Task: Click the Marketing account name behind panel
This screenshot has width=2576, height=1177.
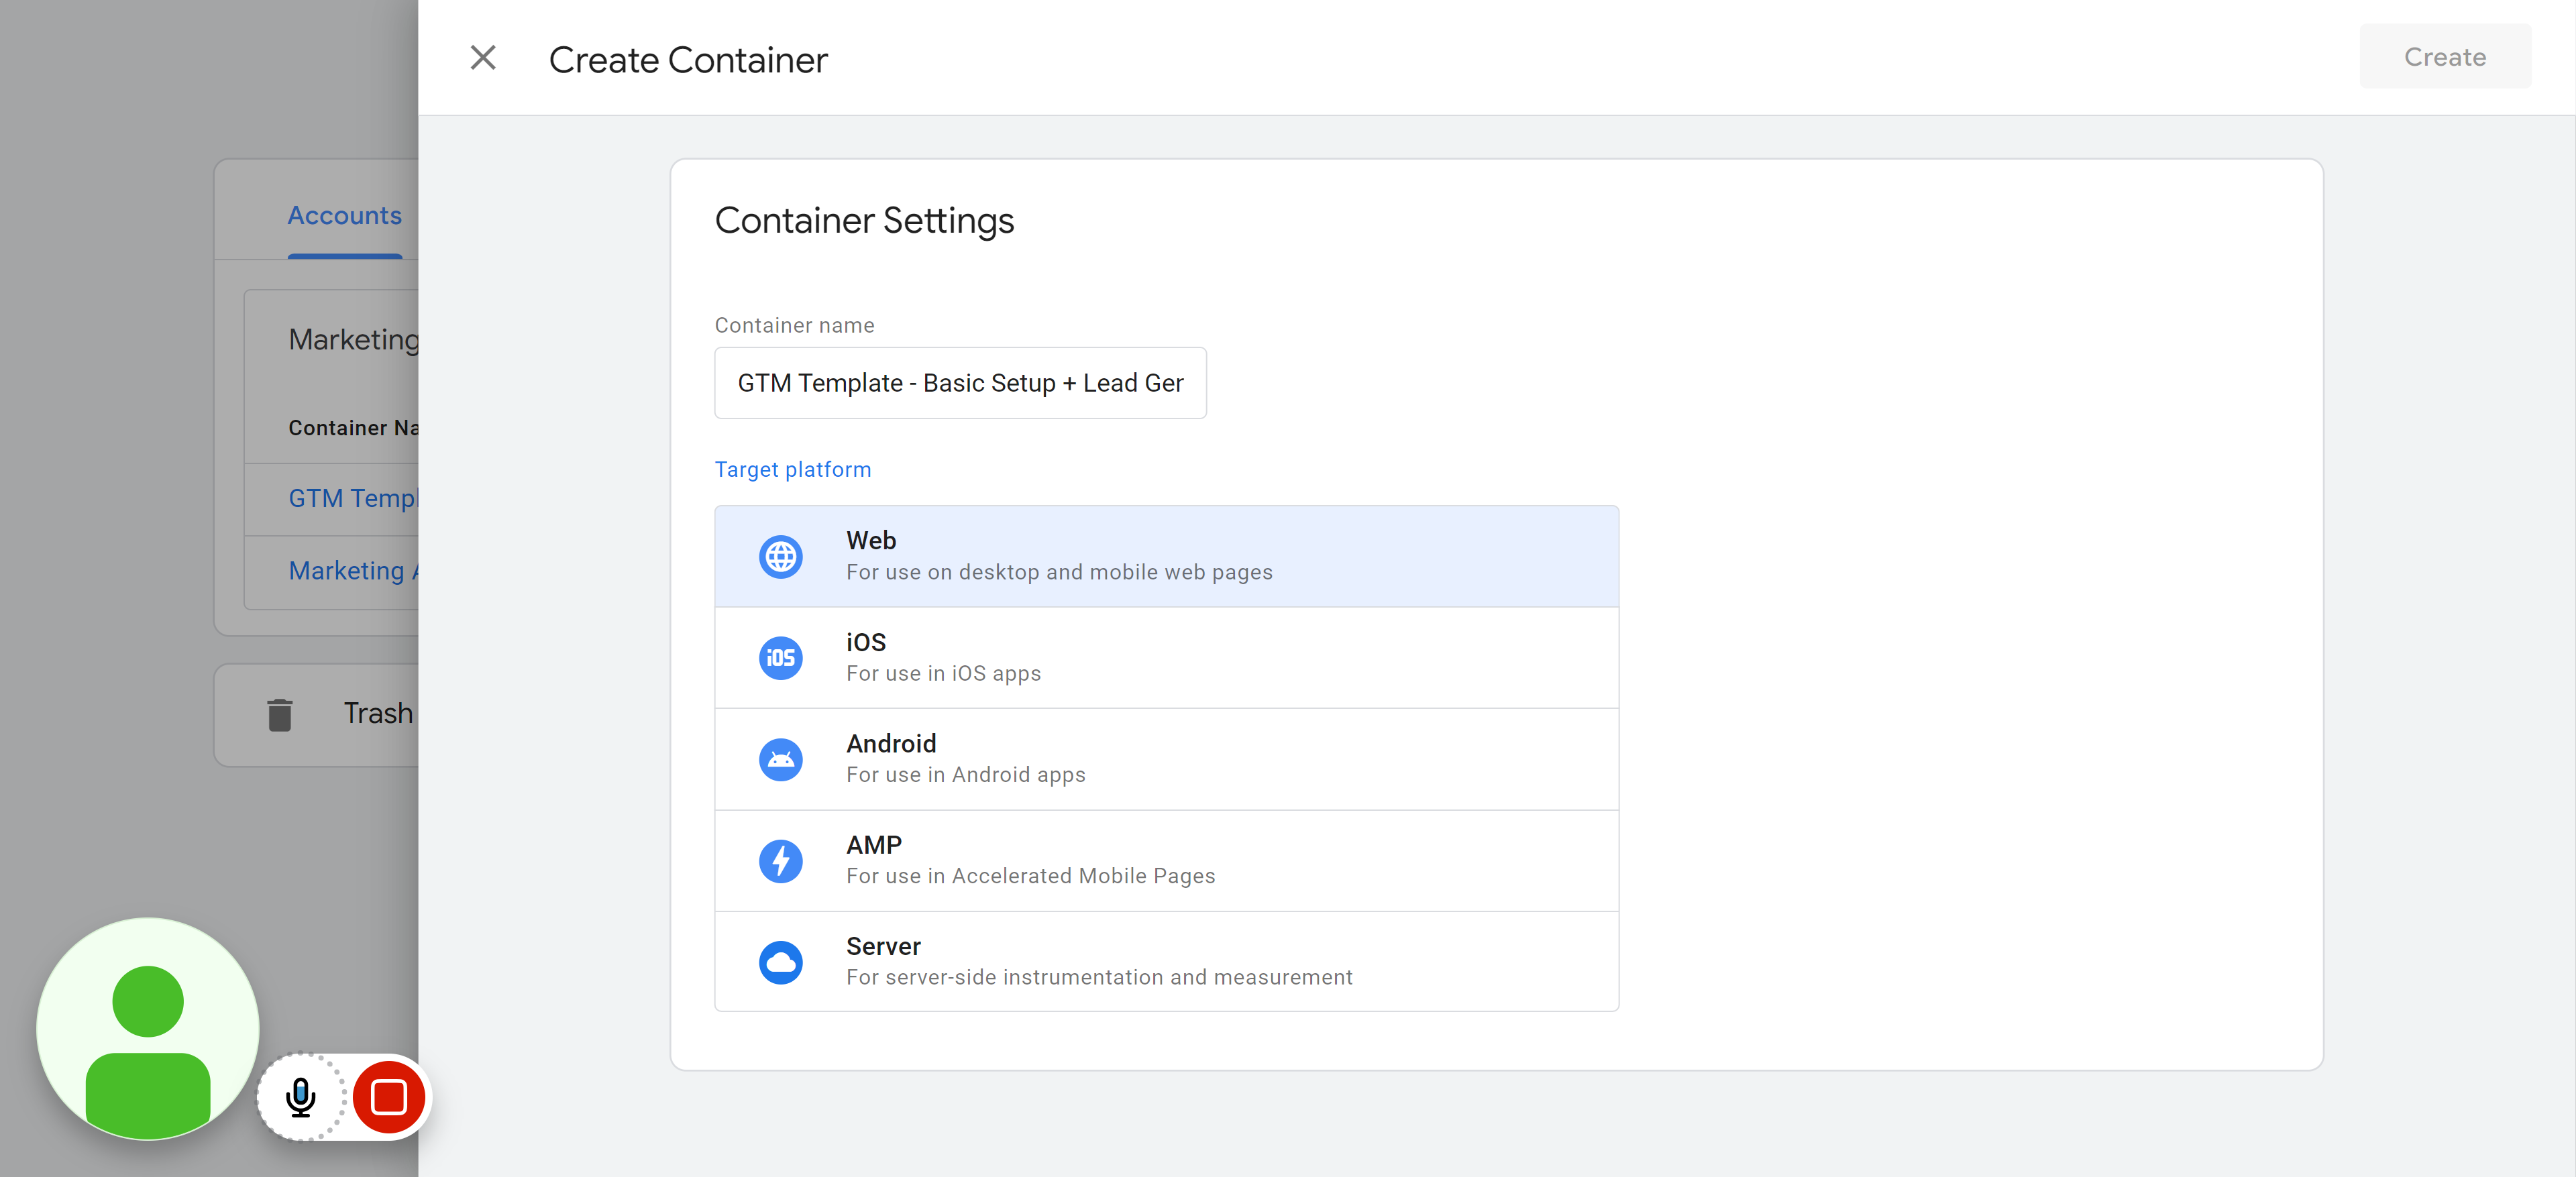Action: tap(353, 339)
